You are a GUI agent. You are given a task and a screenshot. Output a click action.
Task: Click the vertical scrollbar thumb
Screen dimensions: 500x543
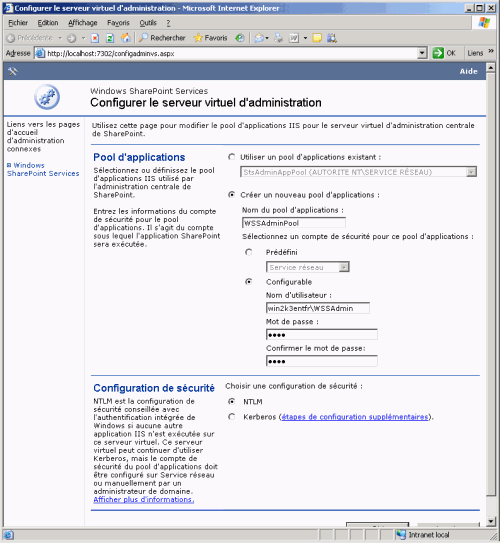point(491,284)
